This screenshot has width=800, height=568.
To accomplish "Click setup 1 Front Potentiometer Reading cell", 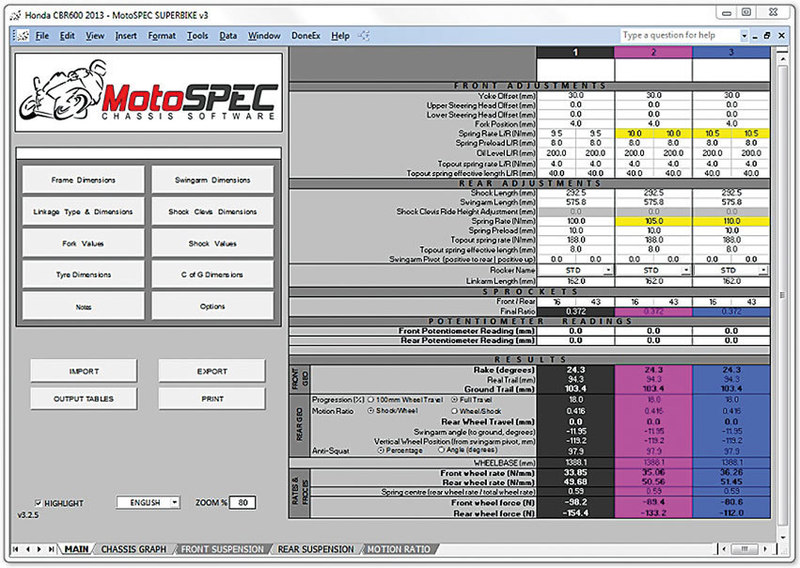I will pos(576,331).
